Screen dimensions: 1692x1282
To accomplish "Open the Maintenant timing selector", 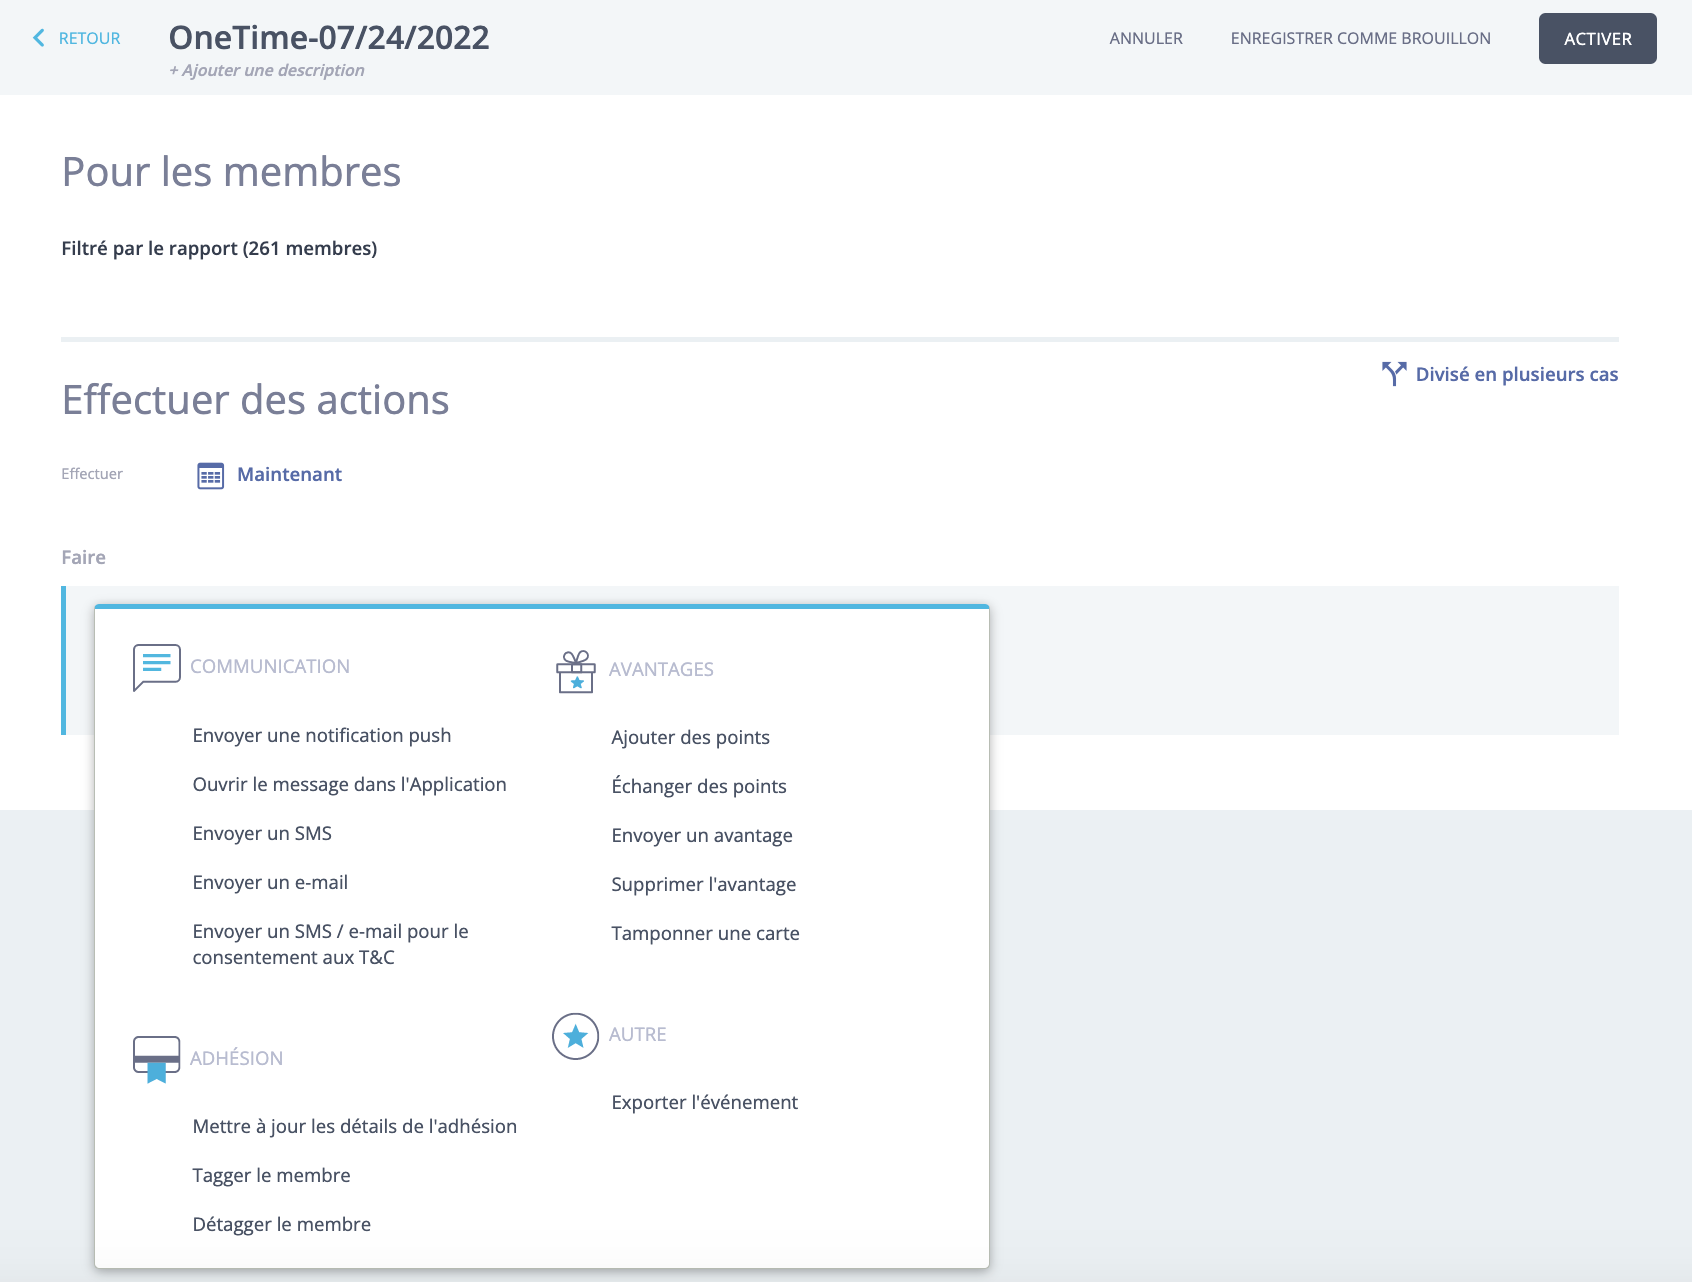I will (x=289, y=474).
